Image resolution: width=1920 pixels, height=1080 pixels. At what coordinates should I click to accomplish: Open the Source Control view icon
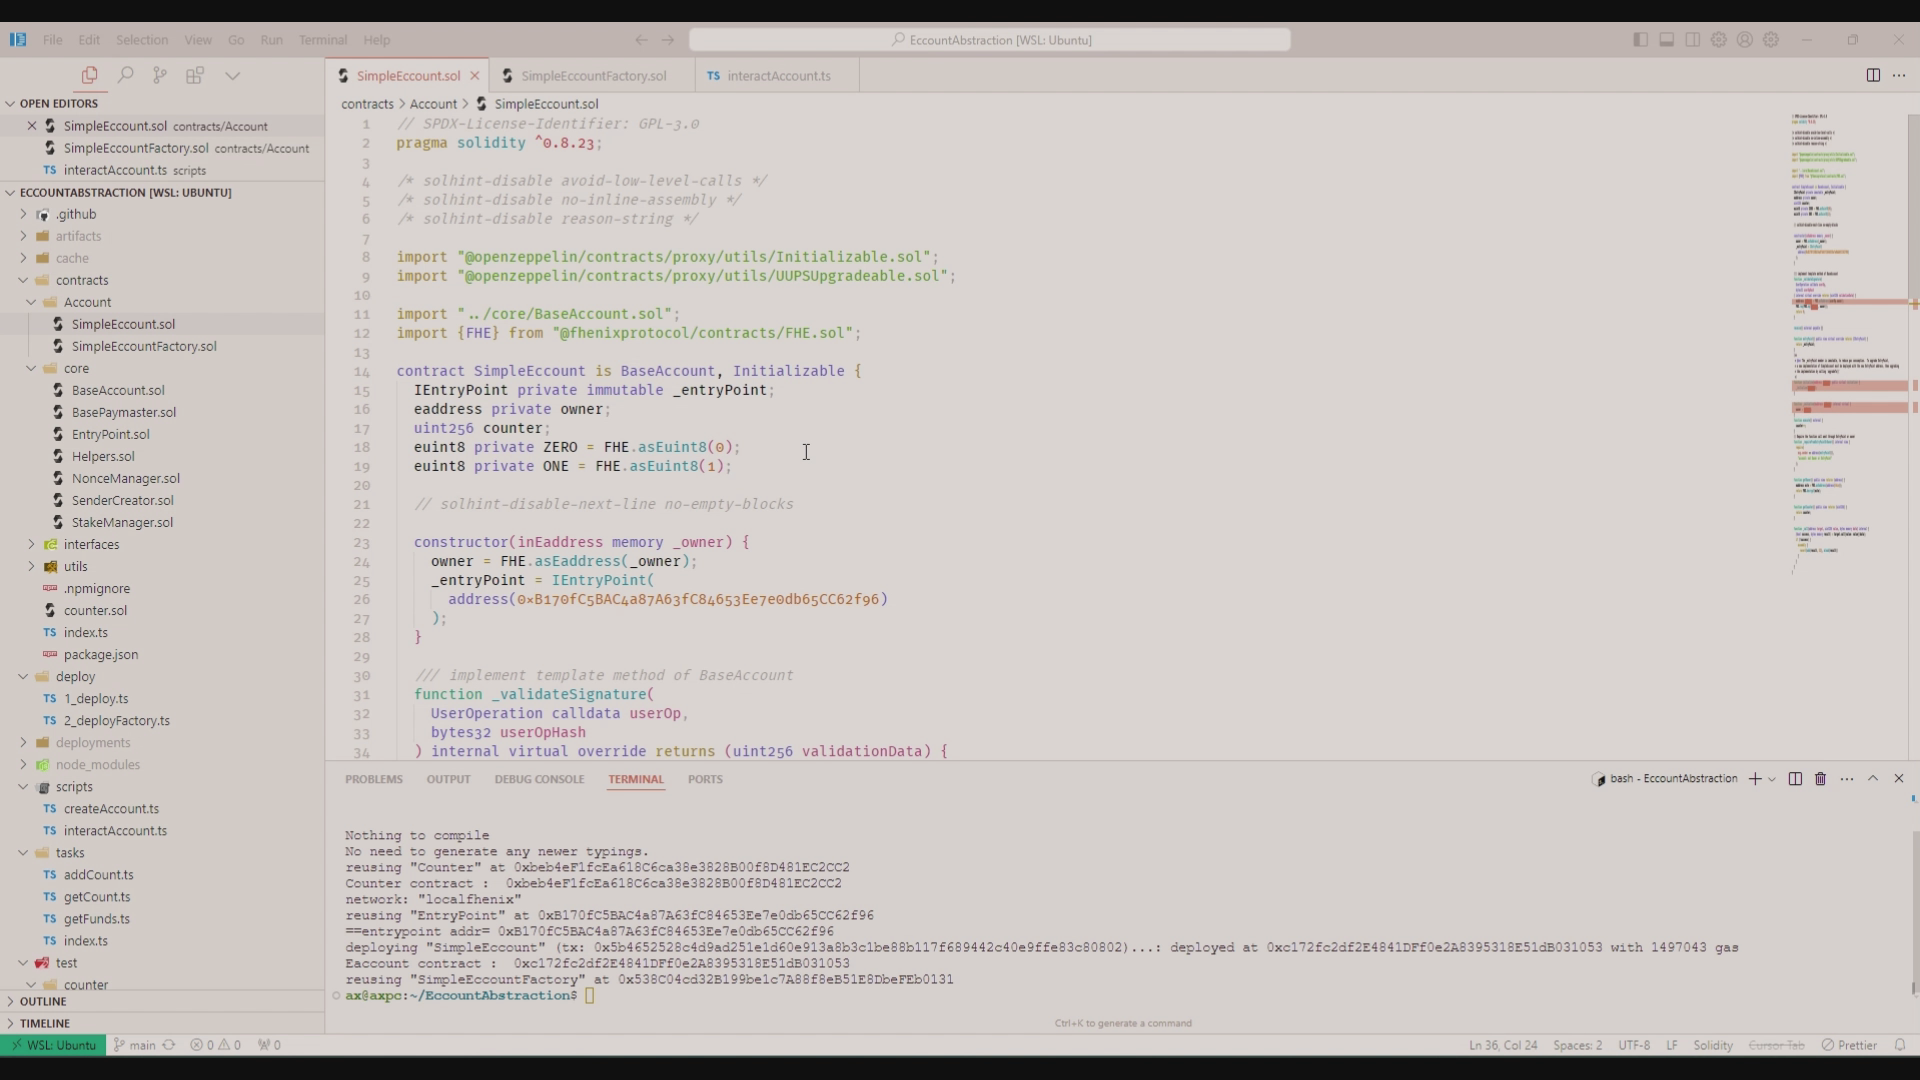click(x=160, y=75)
